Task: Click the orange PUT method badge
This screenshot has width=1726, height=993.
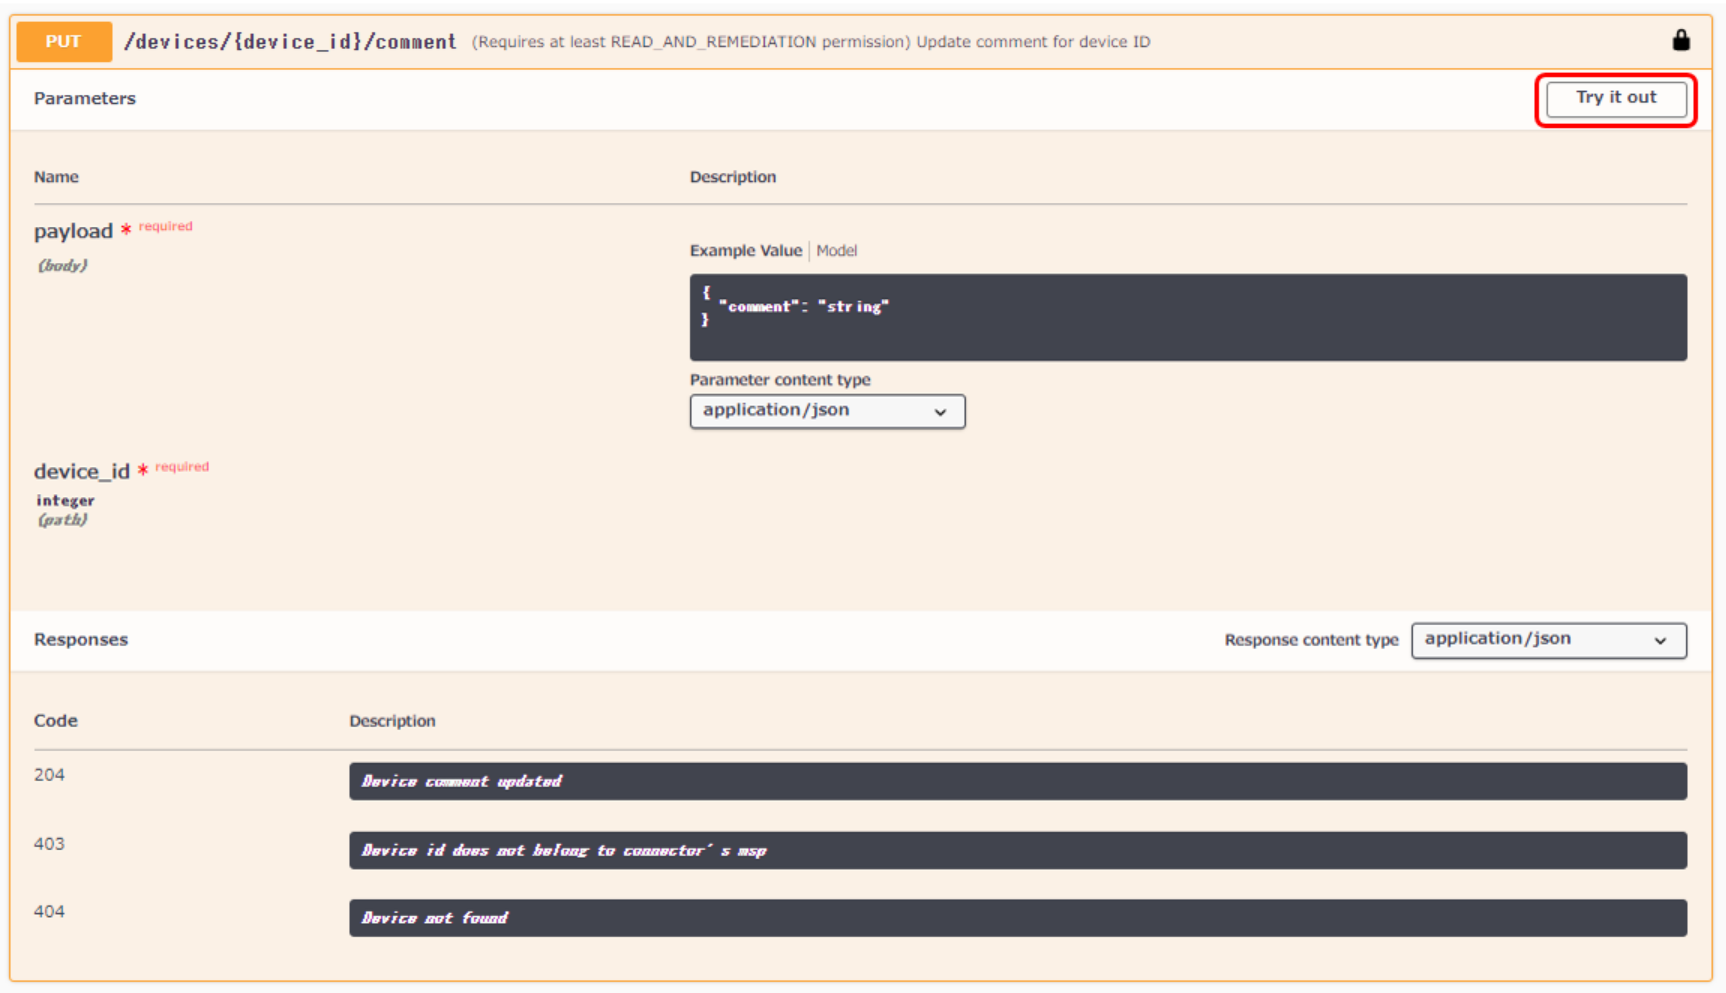Action: tap(64, 42)
